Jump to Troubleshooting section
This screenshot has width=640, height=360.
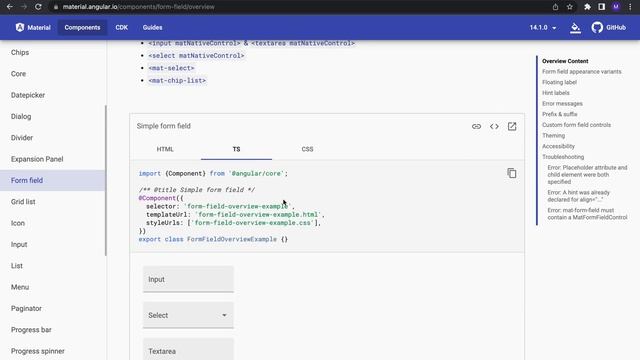click(x=563, y=157)
